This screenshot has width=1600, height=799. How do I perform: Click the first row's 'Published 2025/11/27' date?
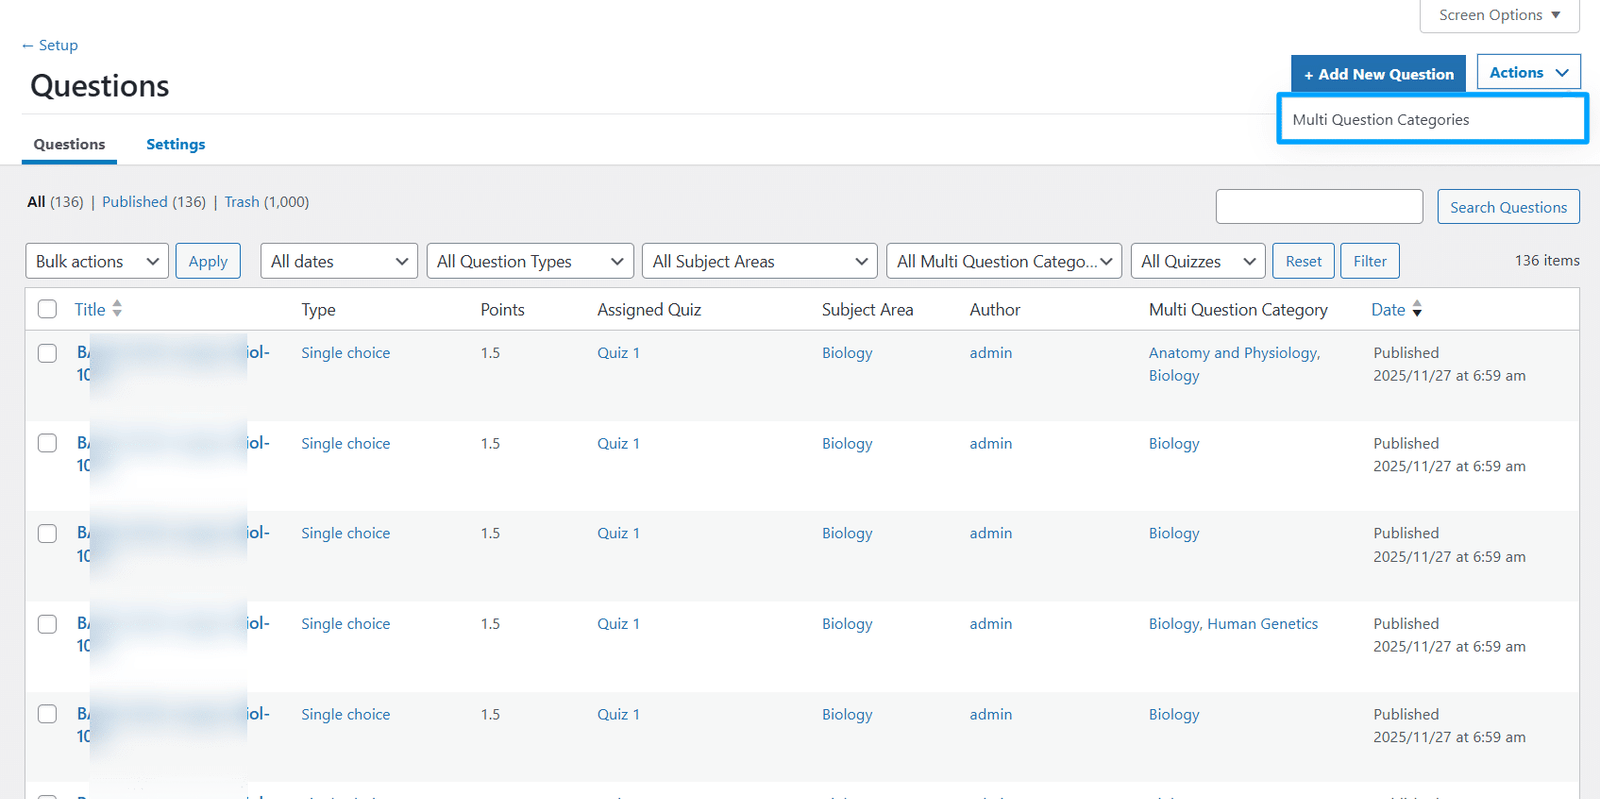coord(1449,364)
